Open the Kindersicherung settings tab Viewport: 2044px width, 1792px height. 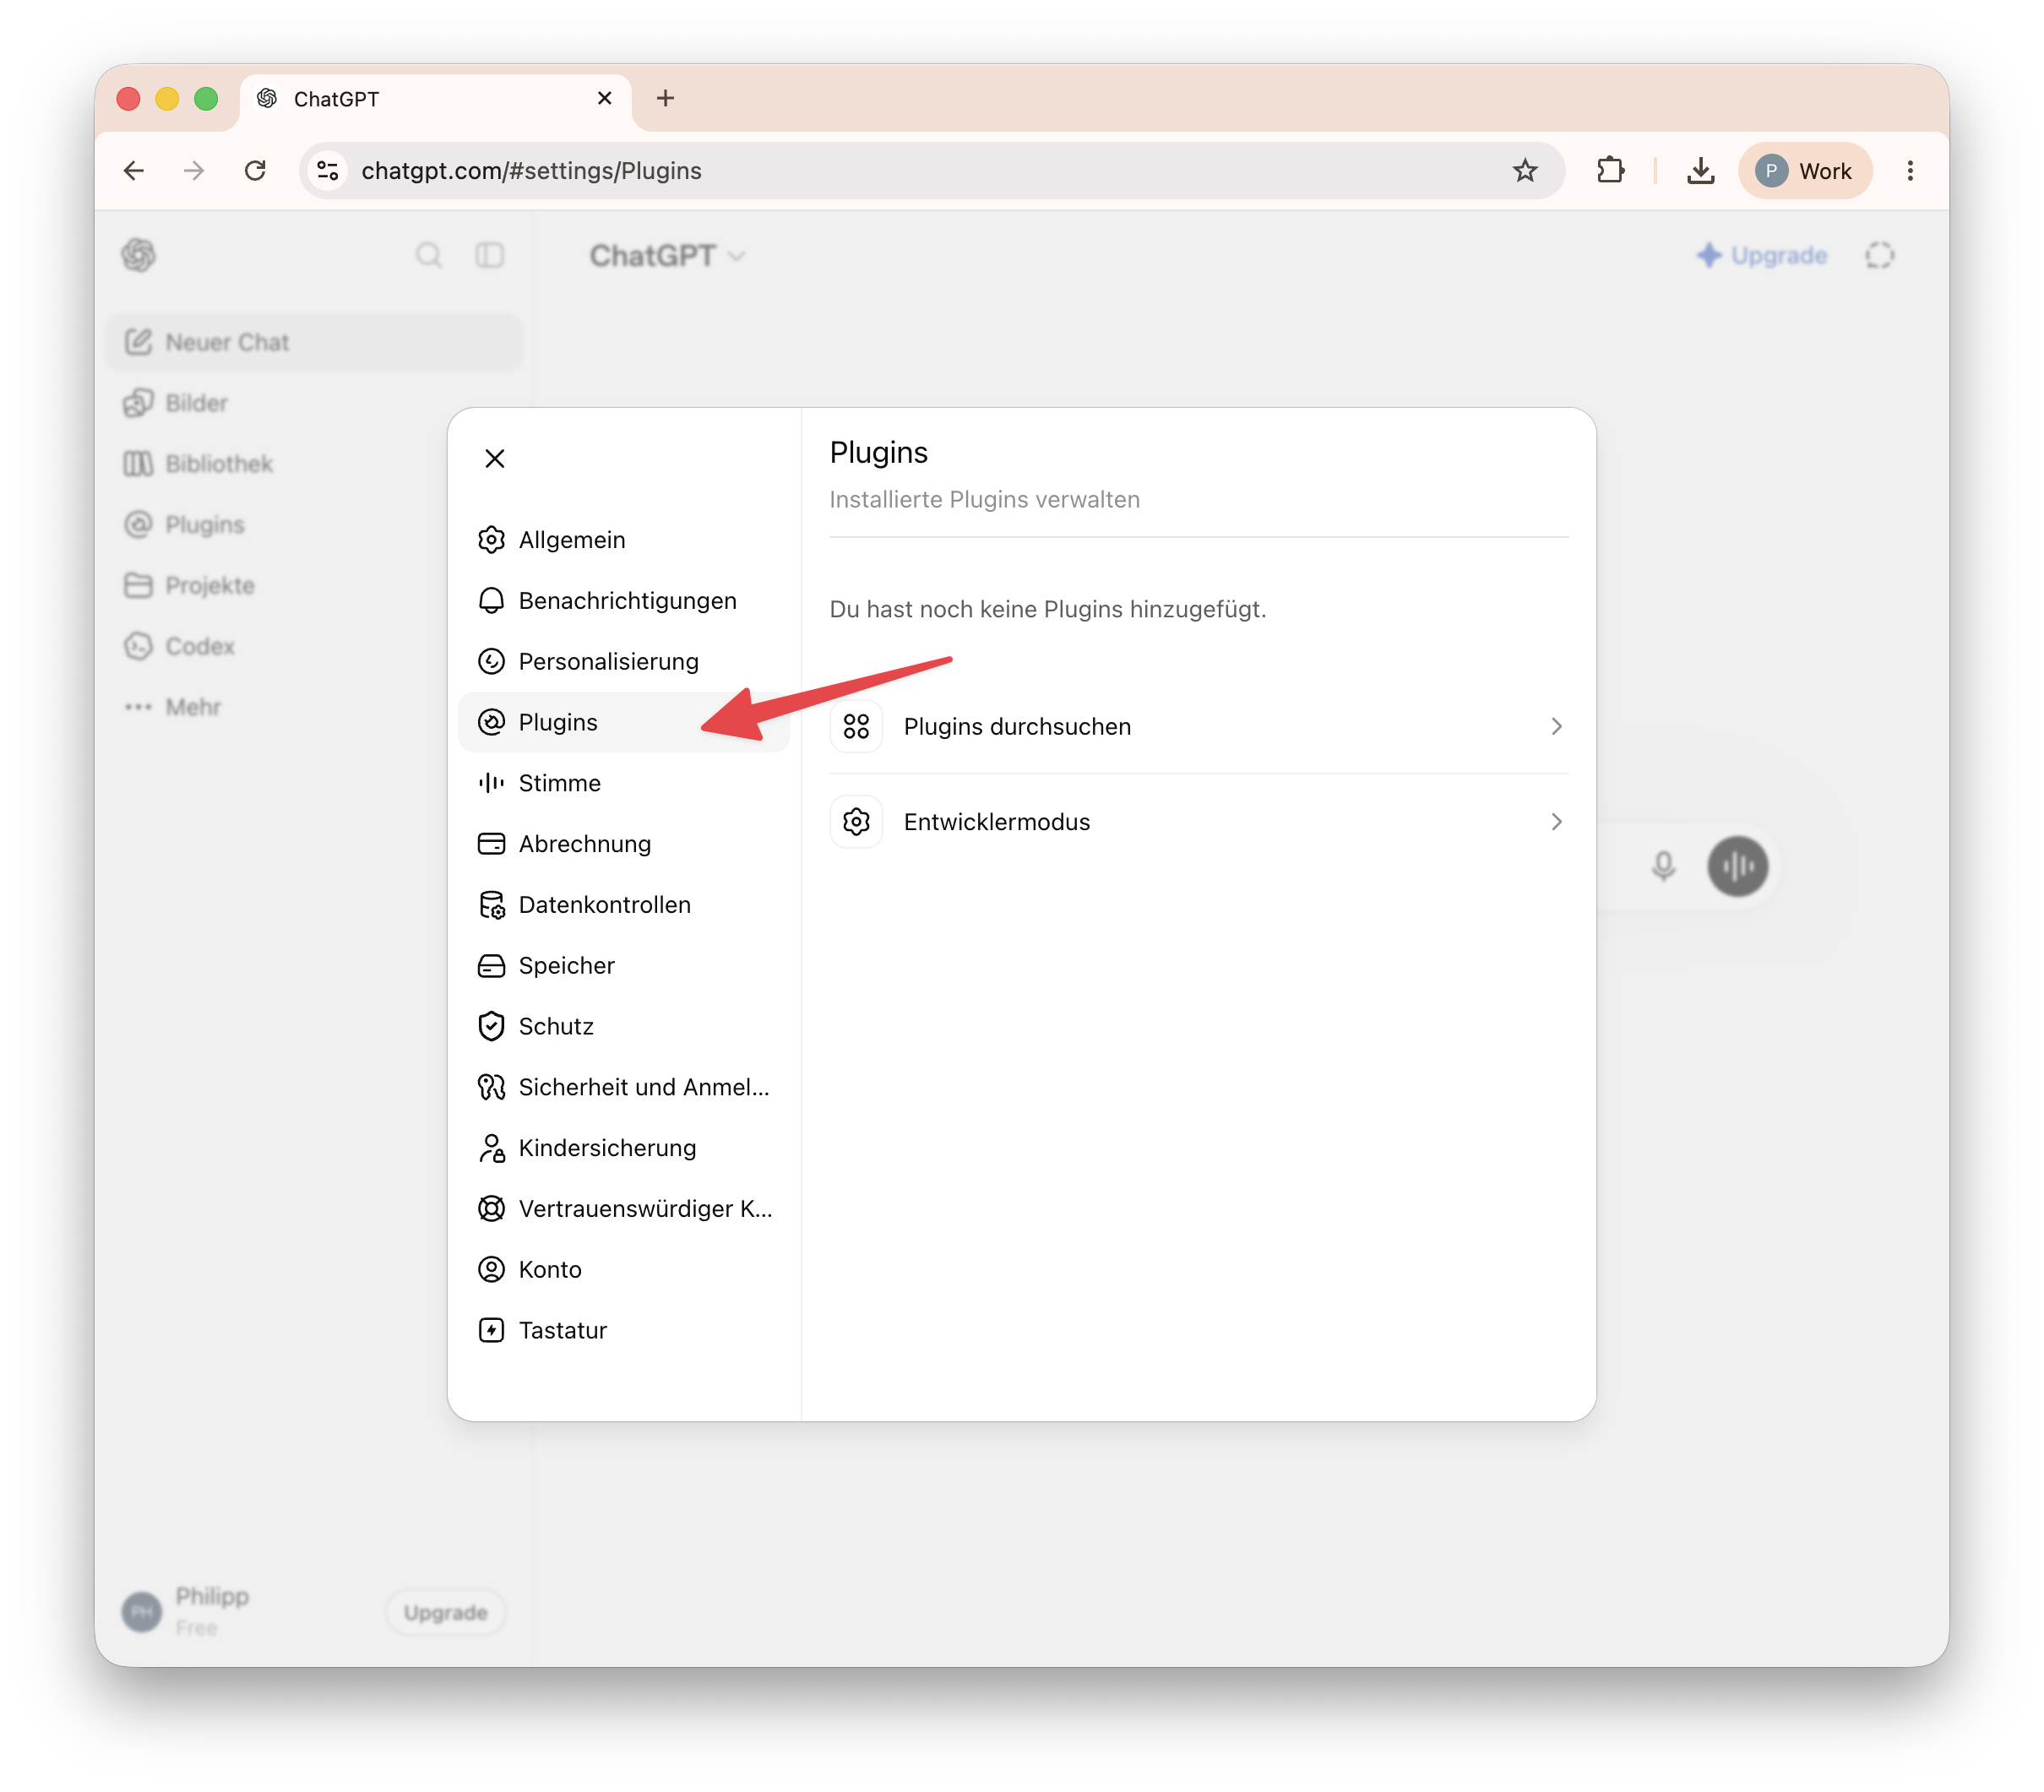[x=623, y=1148]
